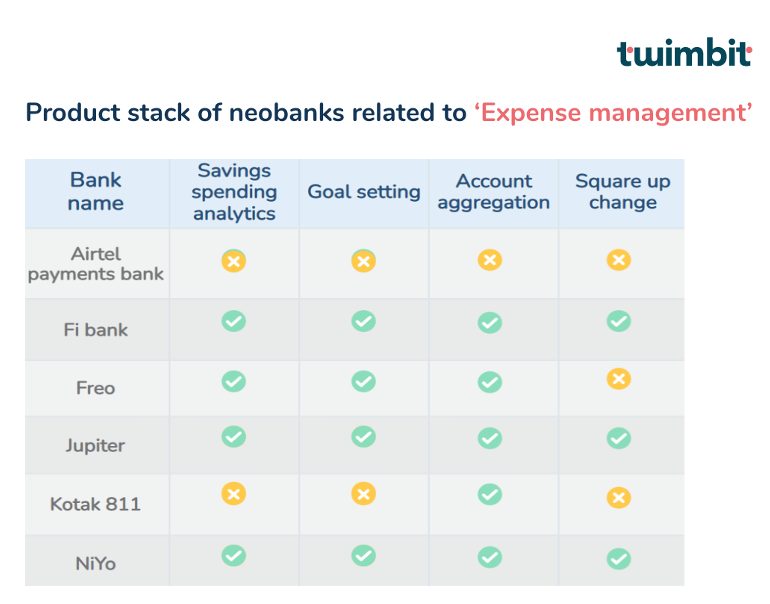Click Kotak 811's Savings spending analytics cross
770x604 pixels.
(x=234, y=494)
